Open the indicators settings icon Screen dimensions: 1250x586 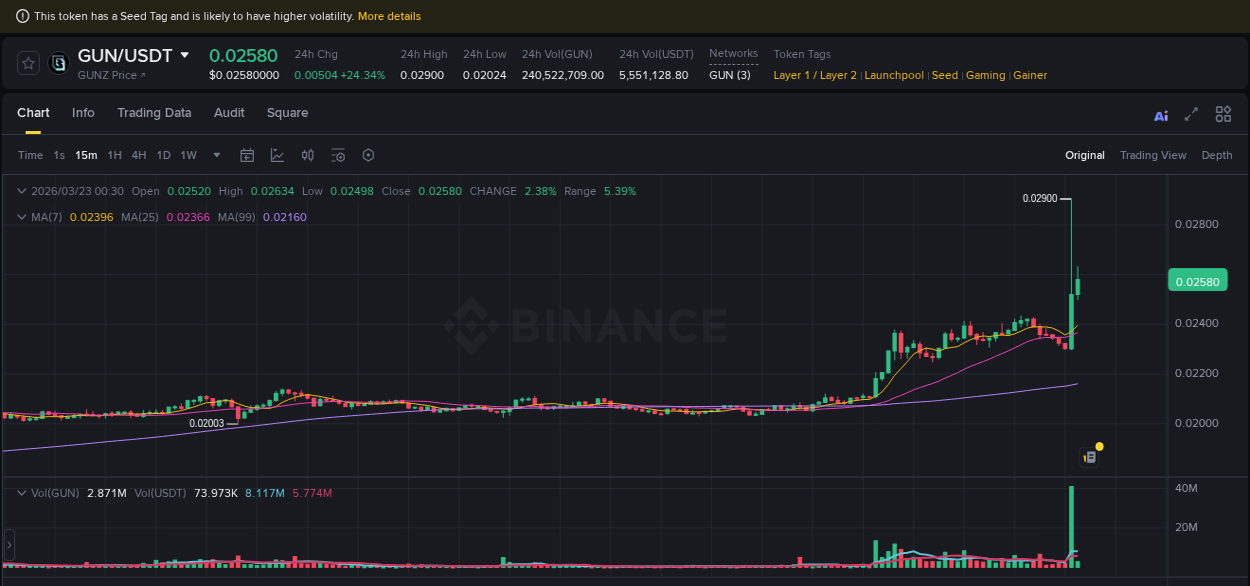[337, 155]
